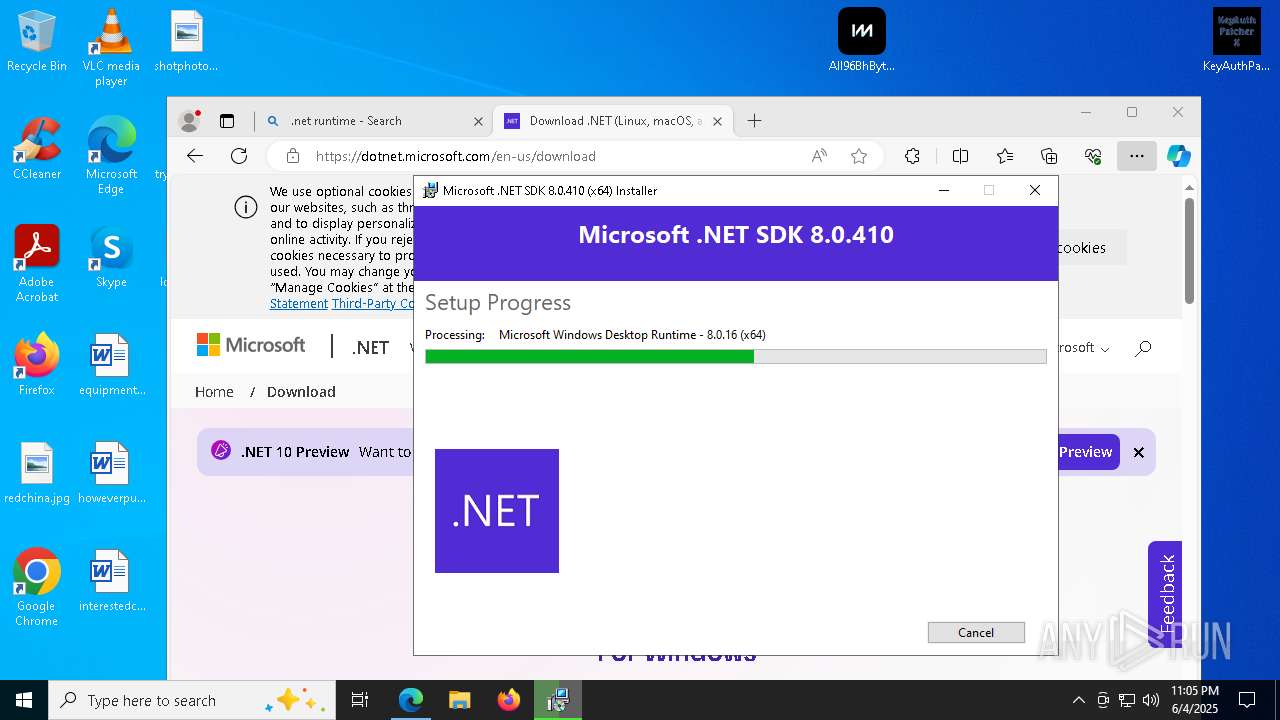Viewport: 1280px width, 720px height.
Task: Dismiss .NET 10 Preview banner
Action: tap(1138, 452)
